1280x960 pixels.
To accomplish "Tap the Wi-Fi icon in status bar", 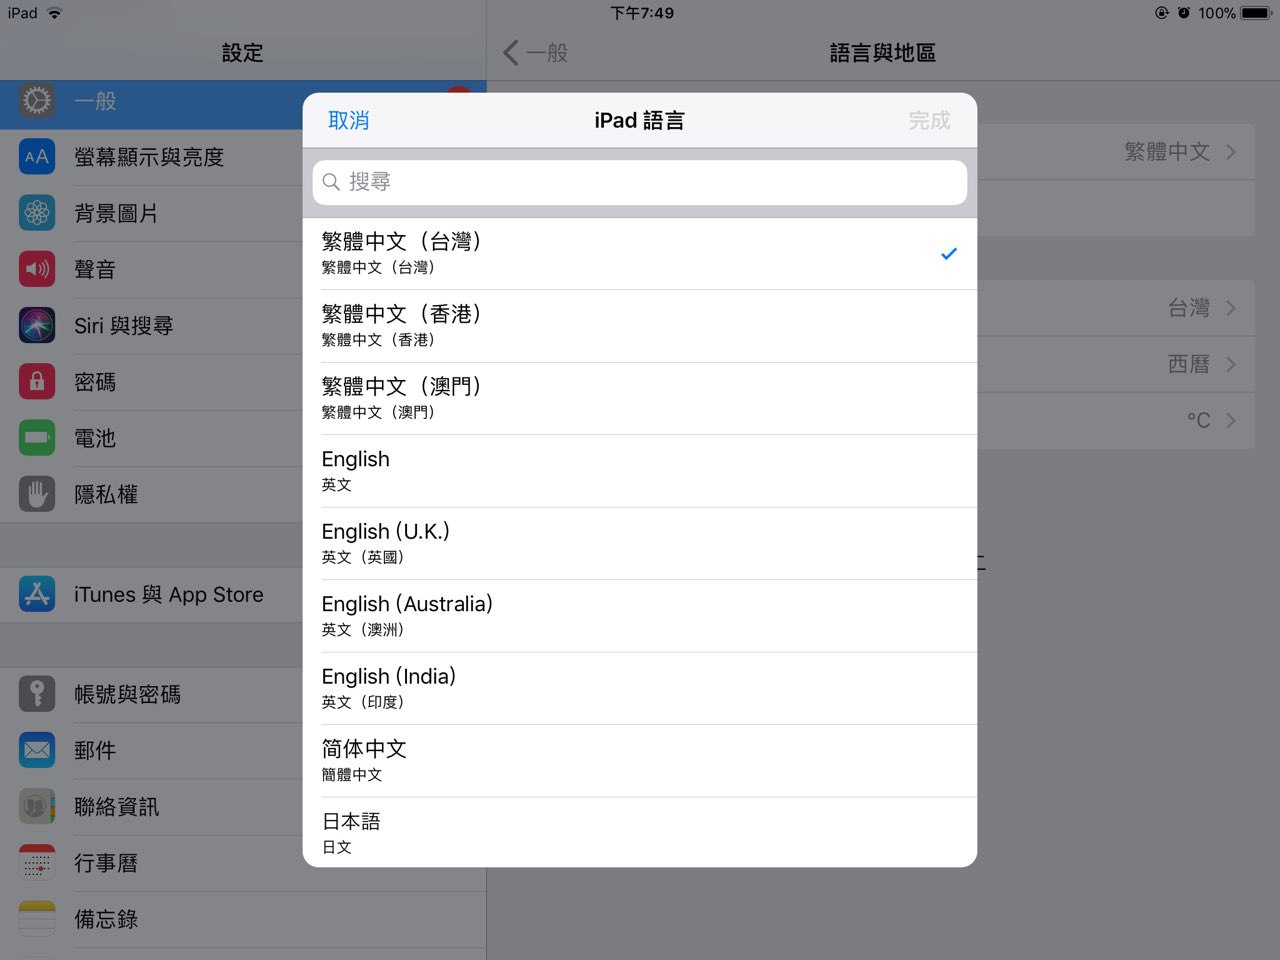I will pos(54,13).
